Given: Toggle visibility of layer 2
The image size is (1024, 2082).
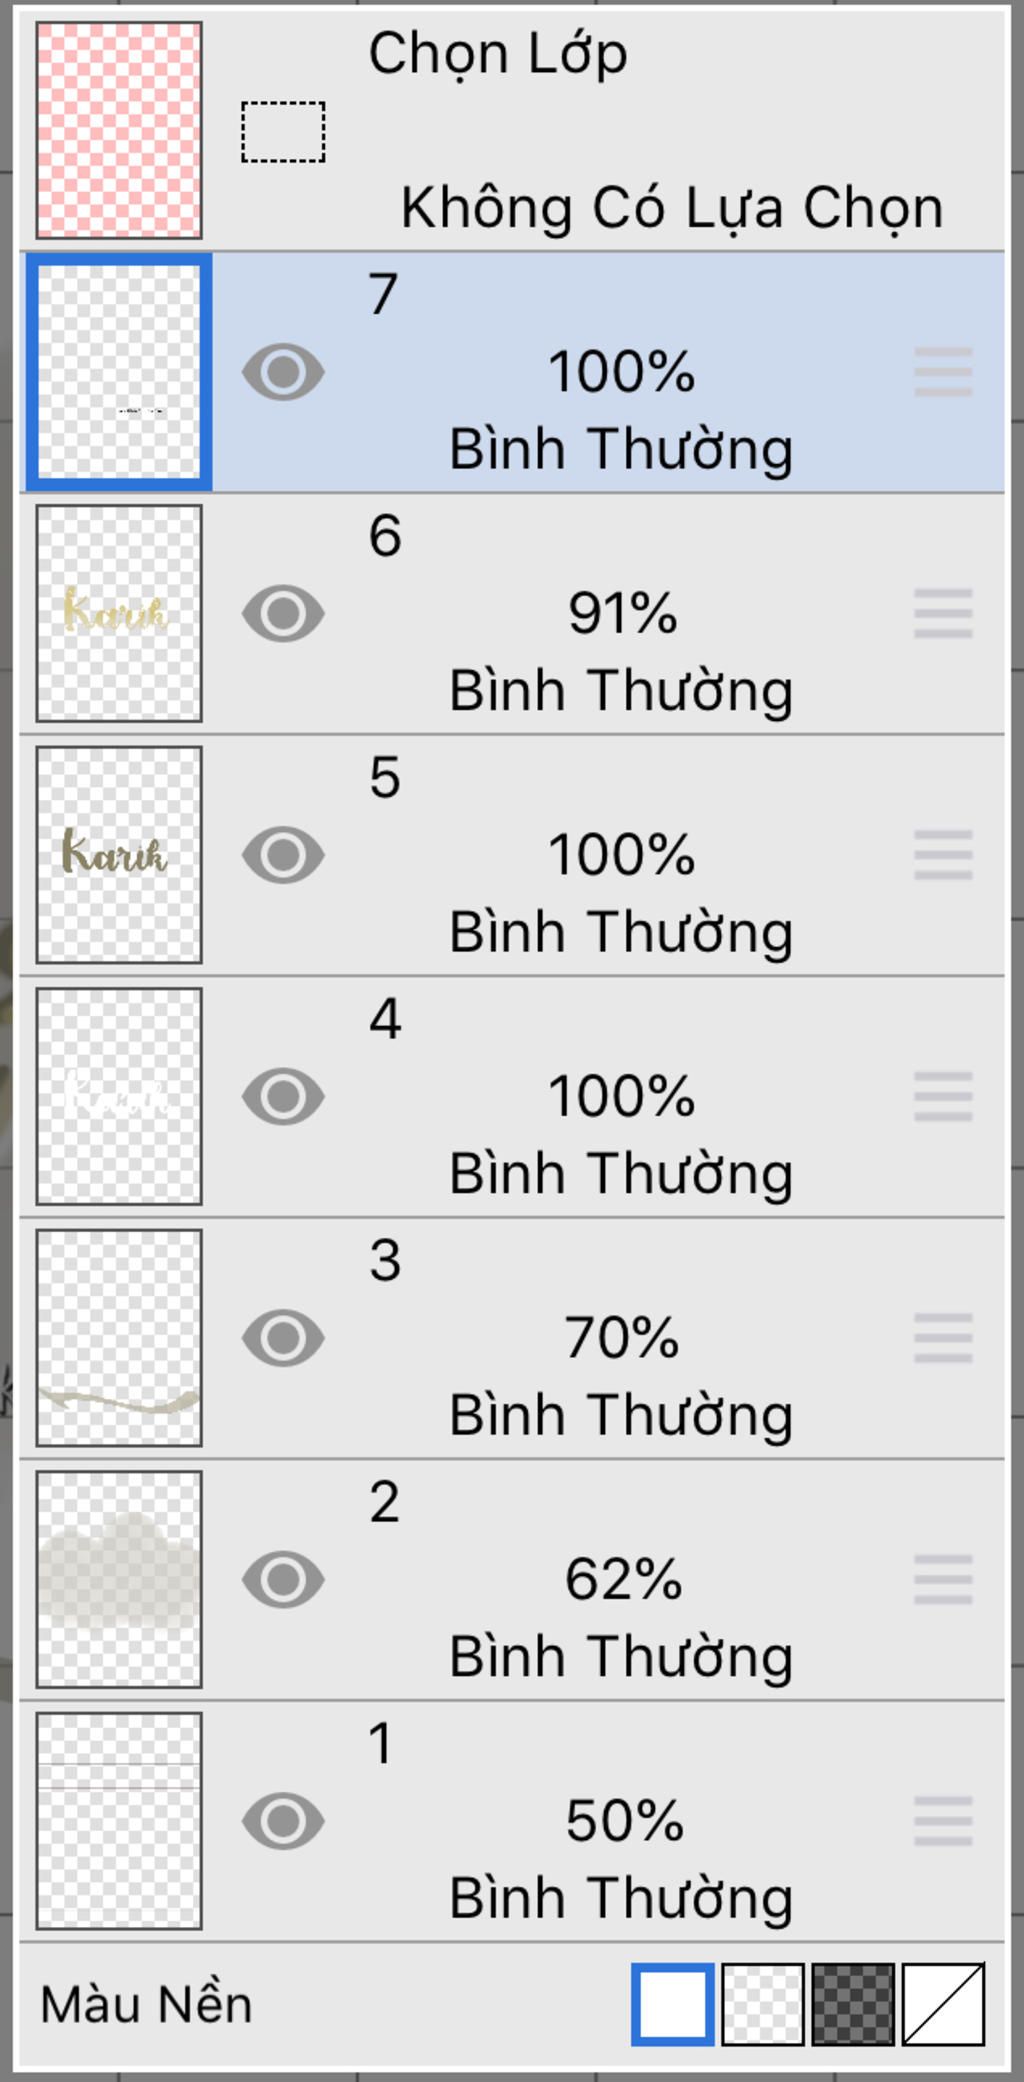Looking at the screenshot, I should (283, 1579).
